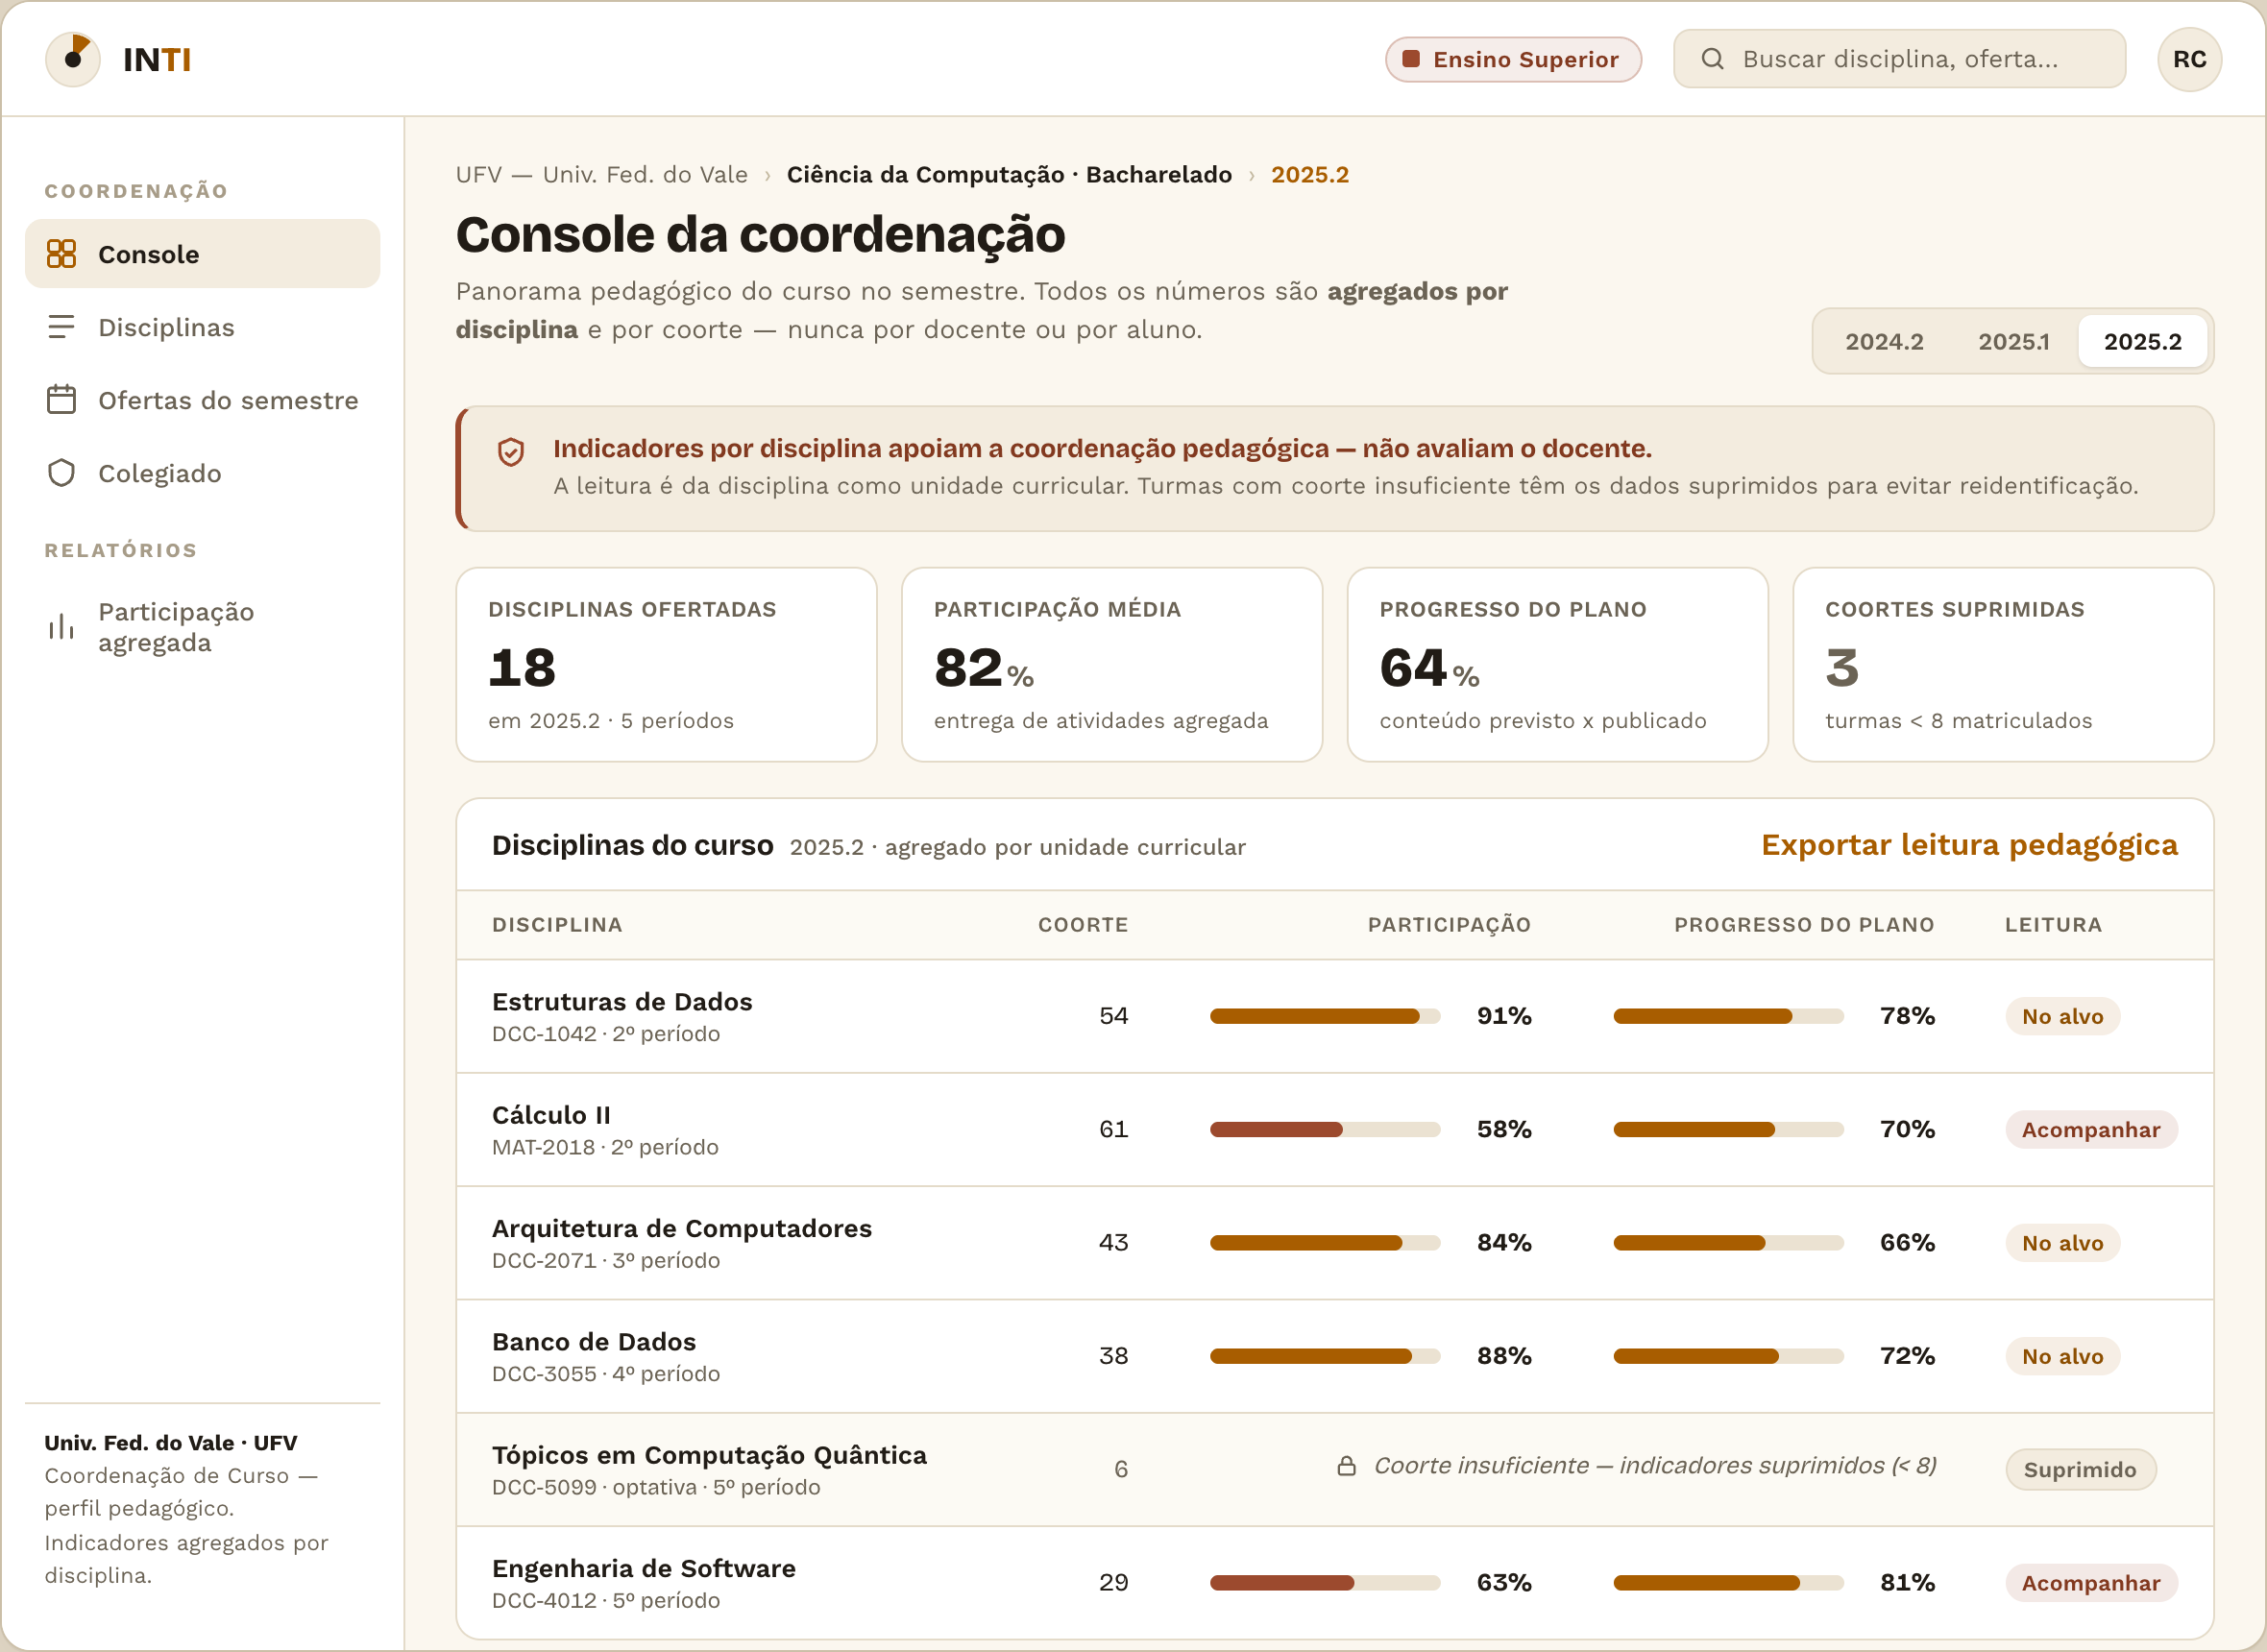
Task: Open the Participação média card
Action: coord(1112,665)
